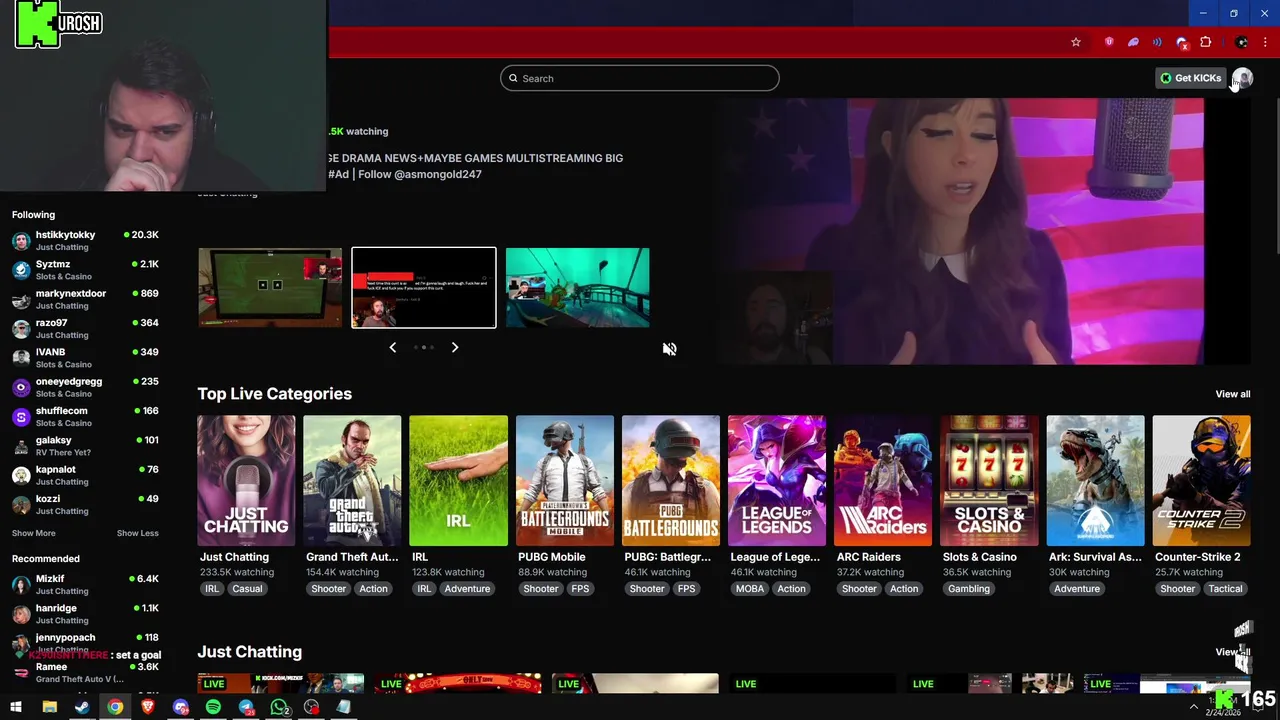Open oneeyedgregg channel in sidebar

[x=85, y=387]
